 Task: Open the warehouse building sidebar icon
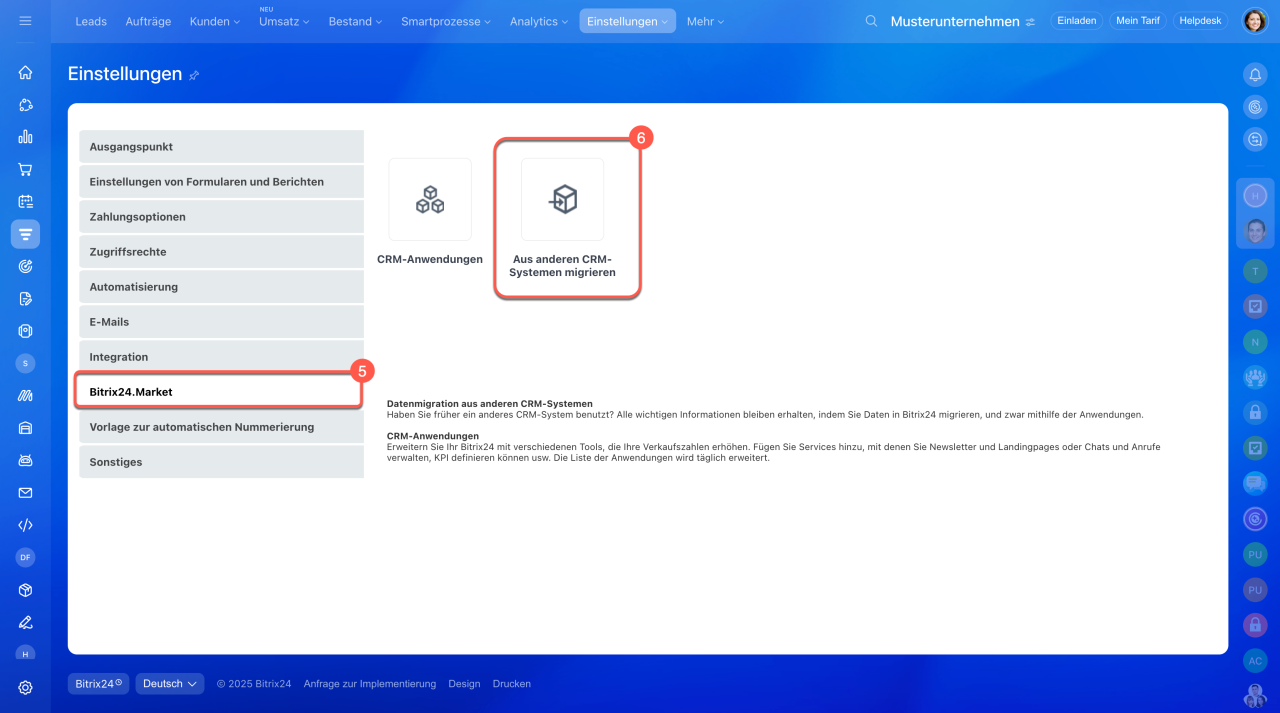(x=25, y=428)
